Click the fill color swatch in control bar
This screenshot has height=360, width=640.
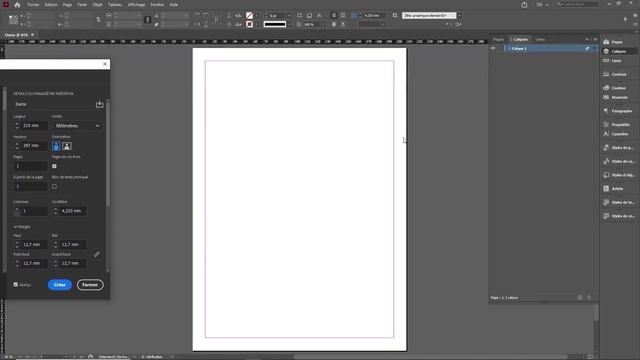249,16
